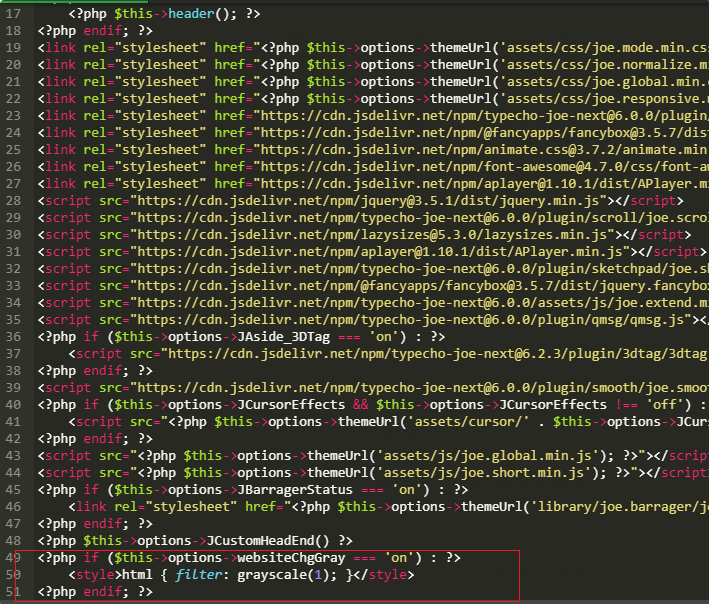
Task: Click line number 28 in the gutter
Action: pyautogui.click(x=13, y=201)
